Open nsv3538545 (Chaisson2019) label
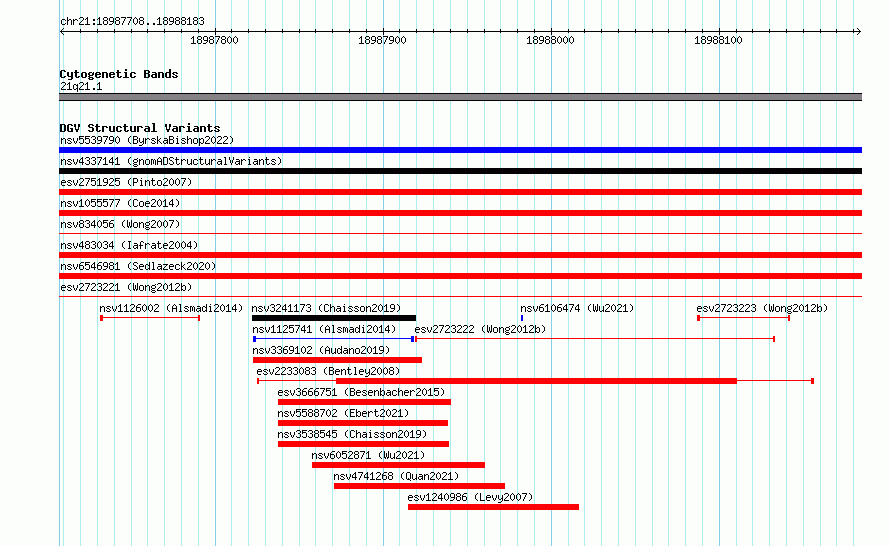The width and height of the screenshot is (890, 546). tap(352, 434)
